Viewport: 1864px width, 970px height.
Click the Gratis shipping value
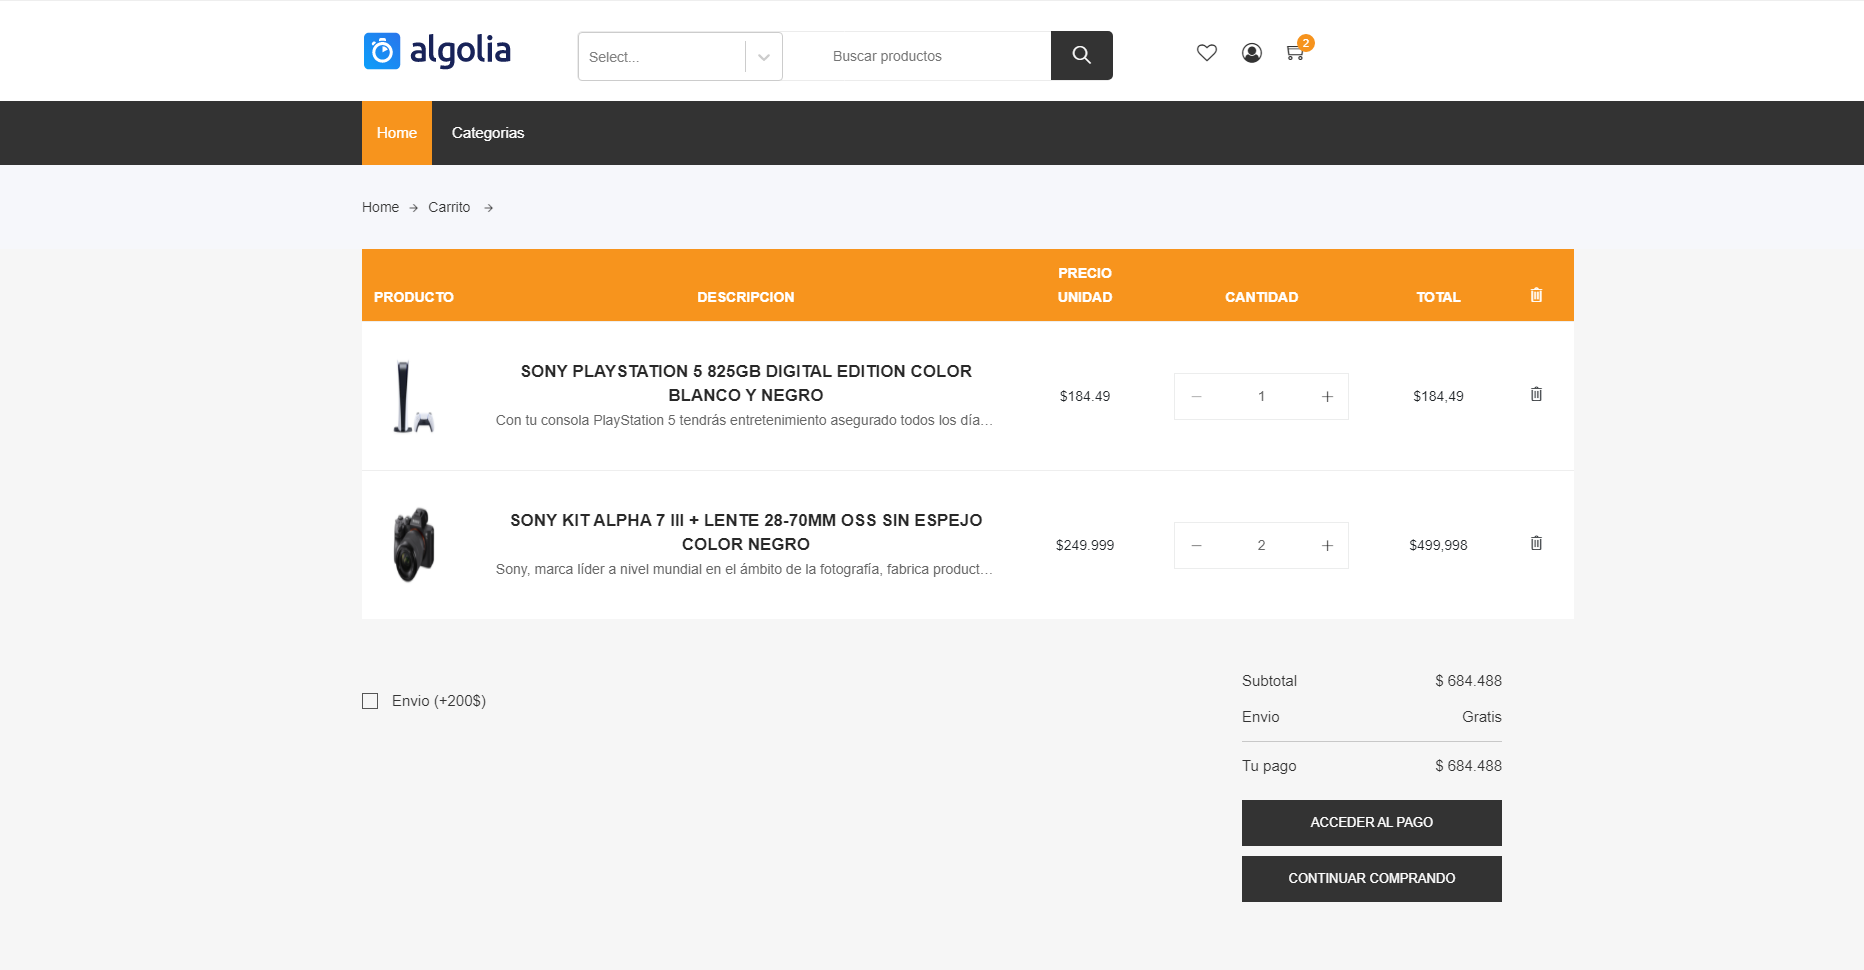(x=1482, y=717)
